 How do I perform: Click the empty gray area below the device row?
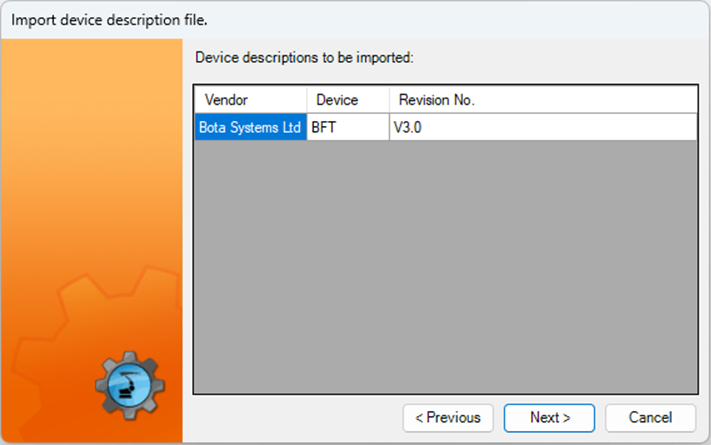(445, 270)
